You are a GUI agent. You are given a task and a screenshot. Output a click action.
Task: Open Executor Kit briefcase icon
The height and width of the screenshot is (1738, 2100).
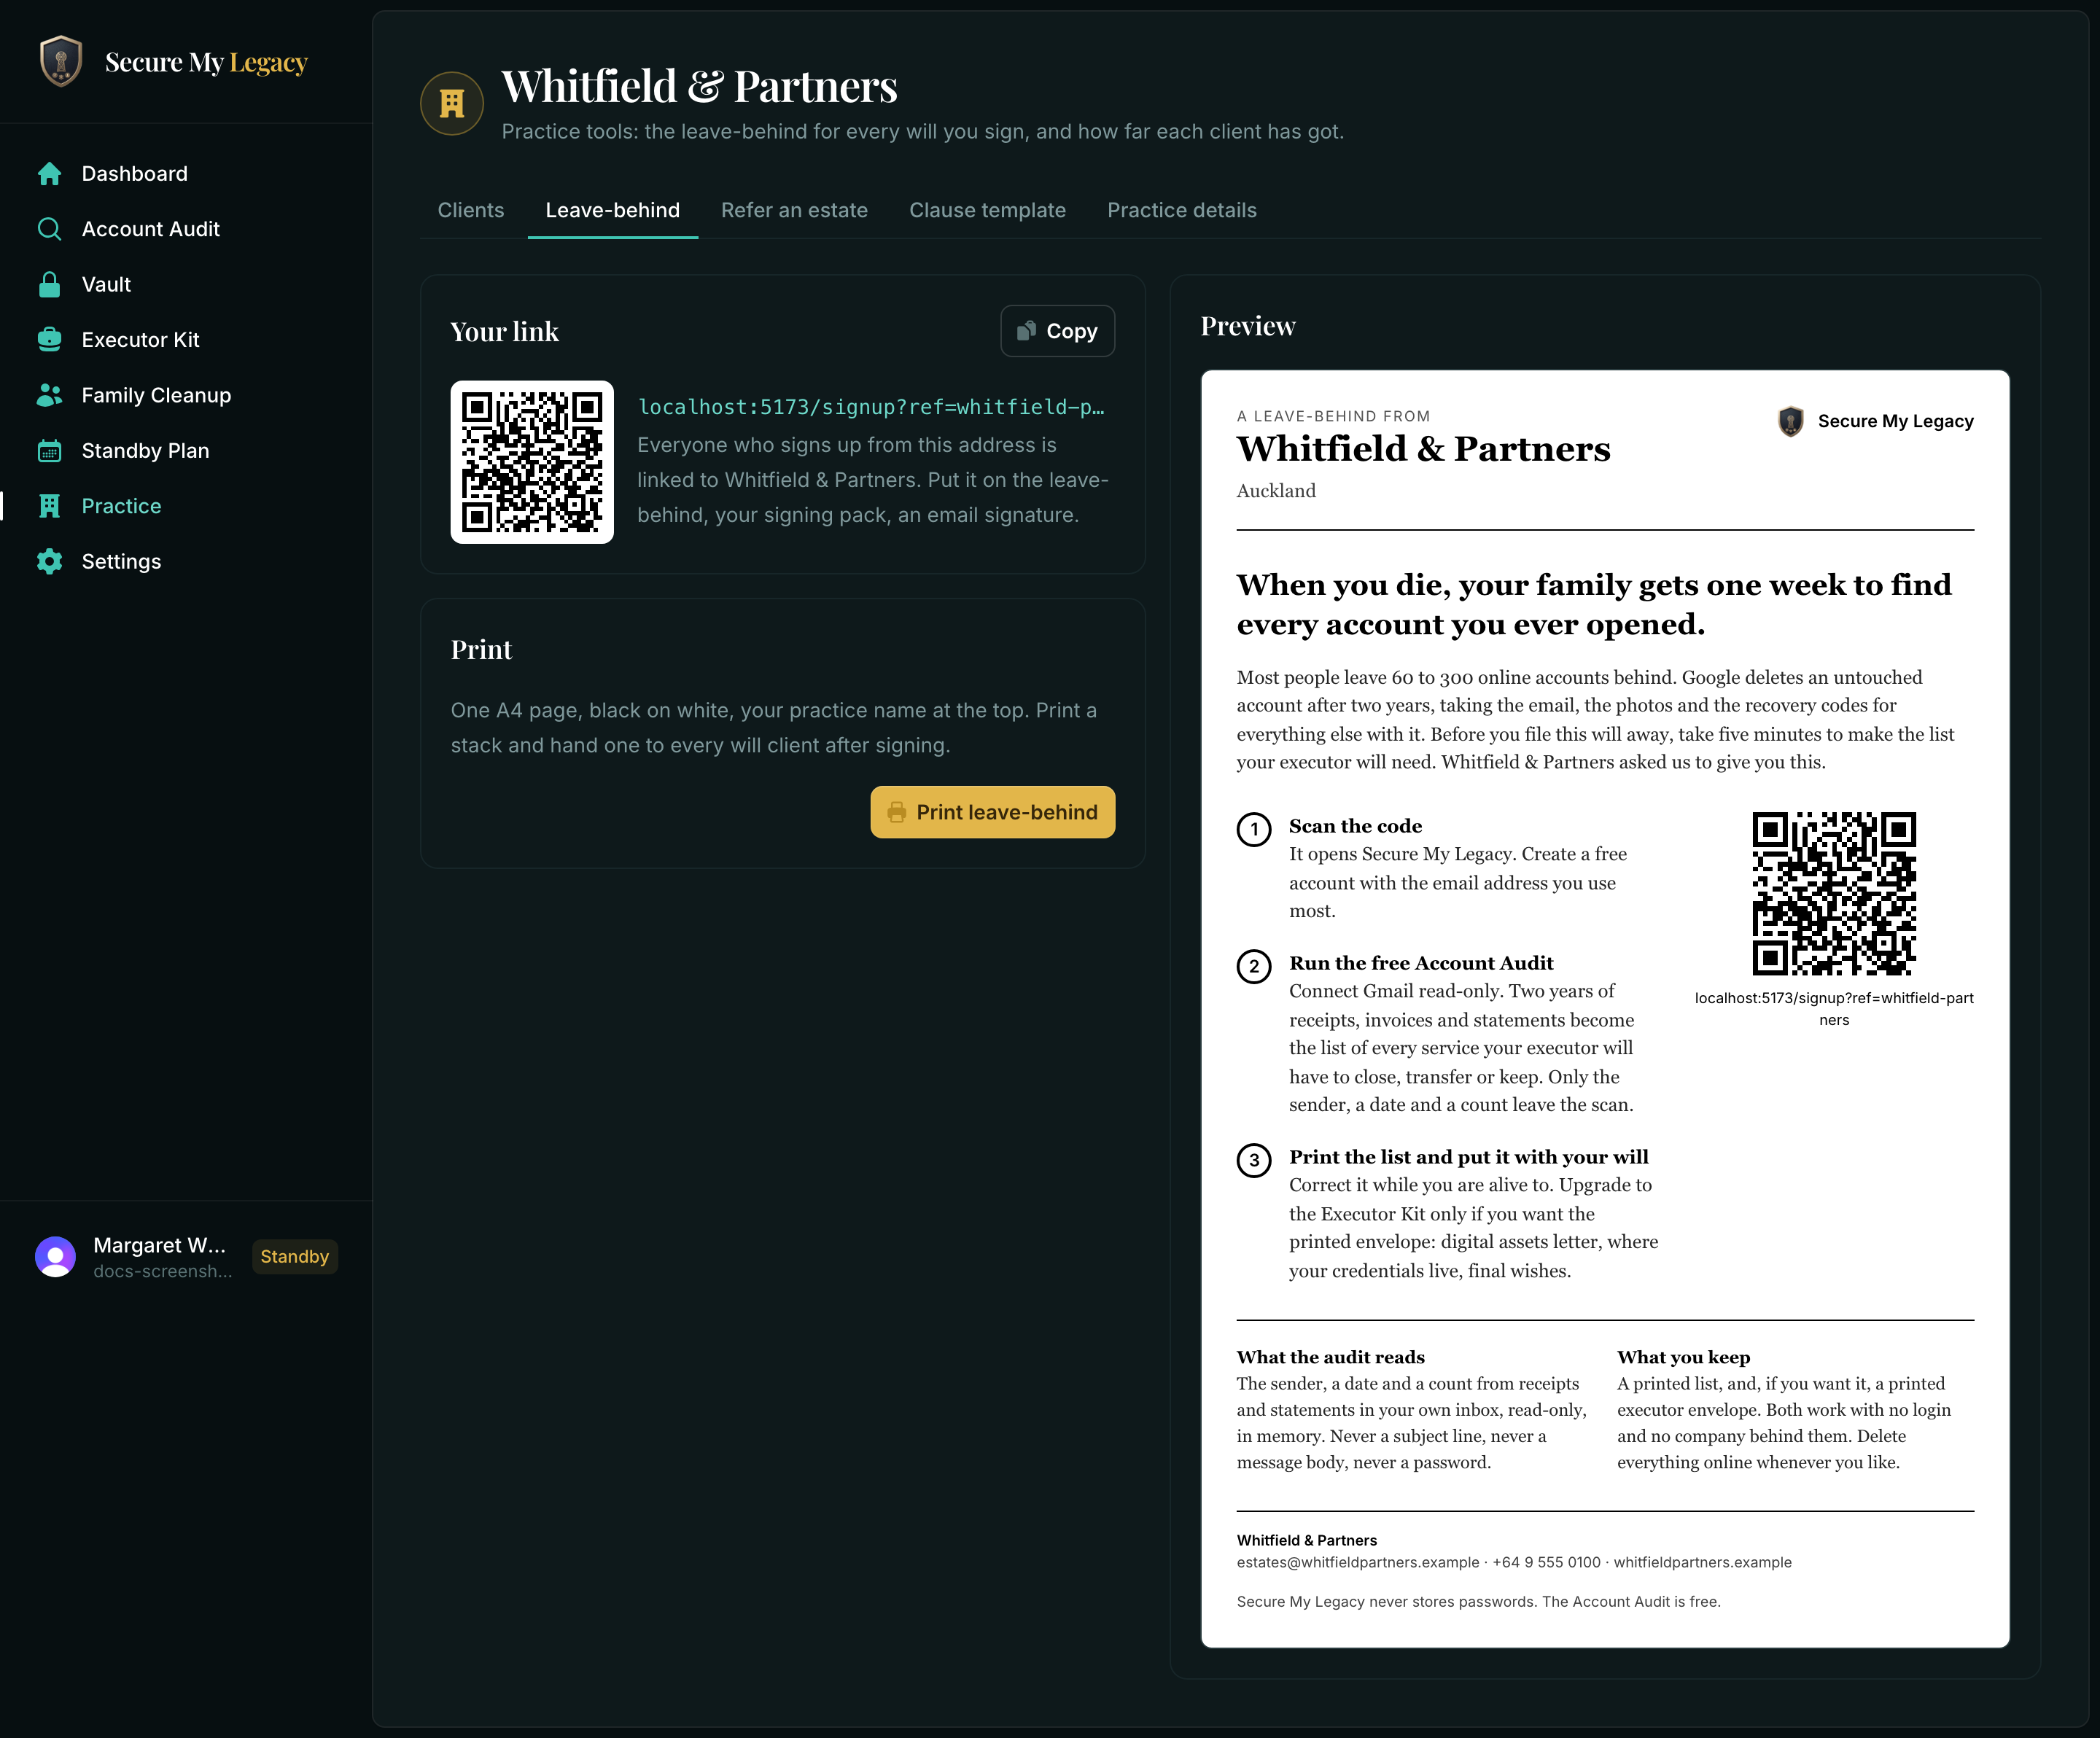click(49, 340)
